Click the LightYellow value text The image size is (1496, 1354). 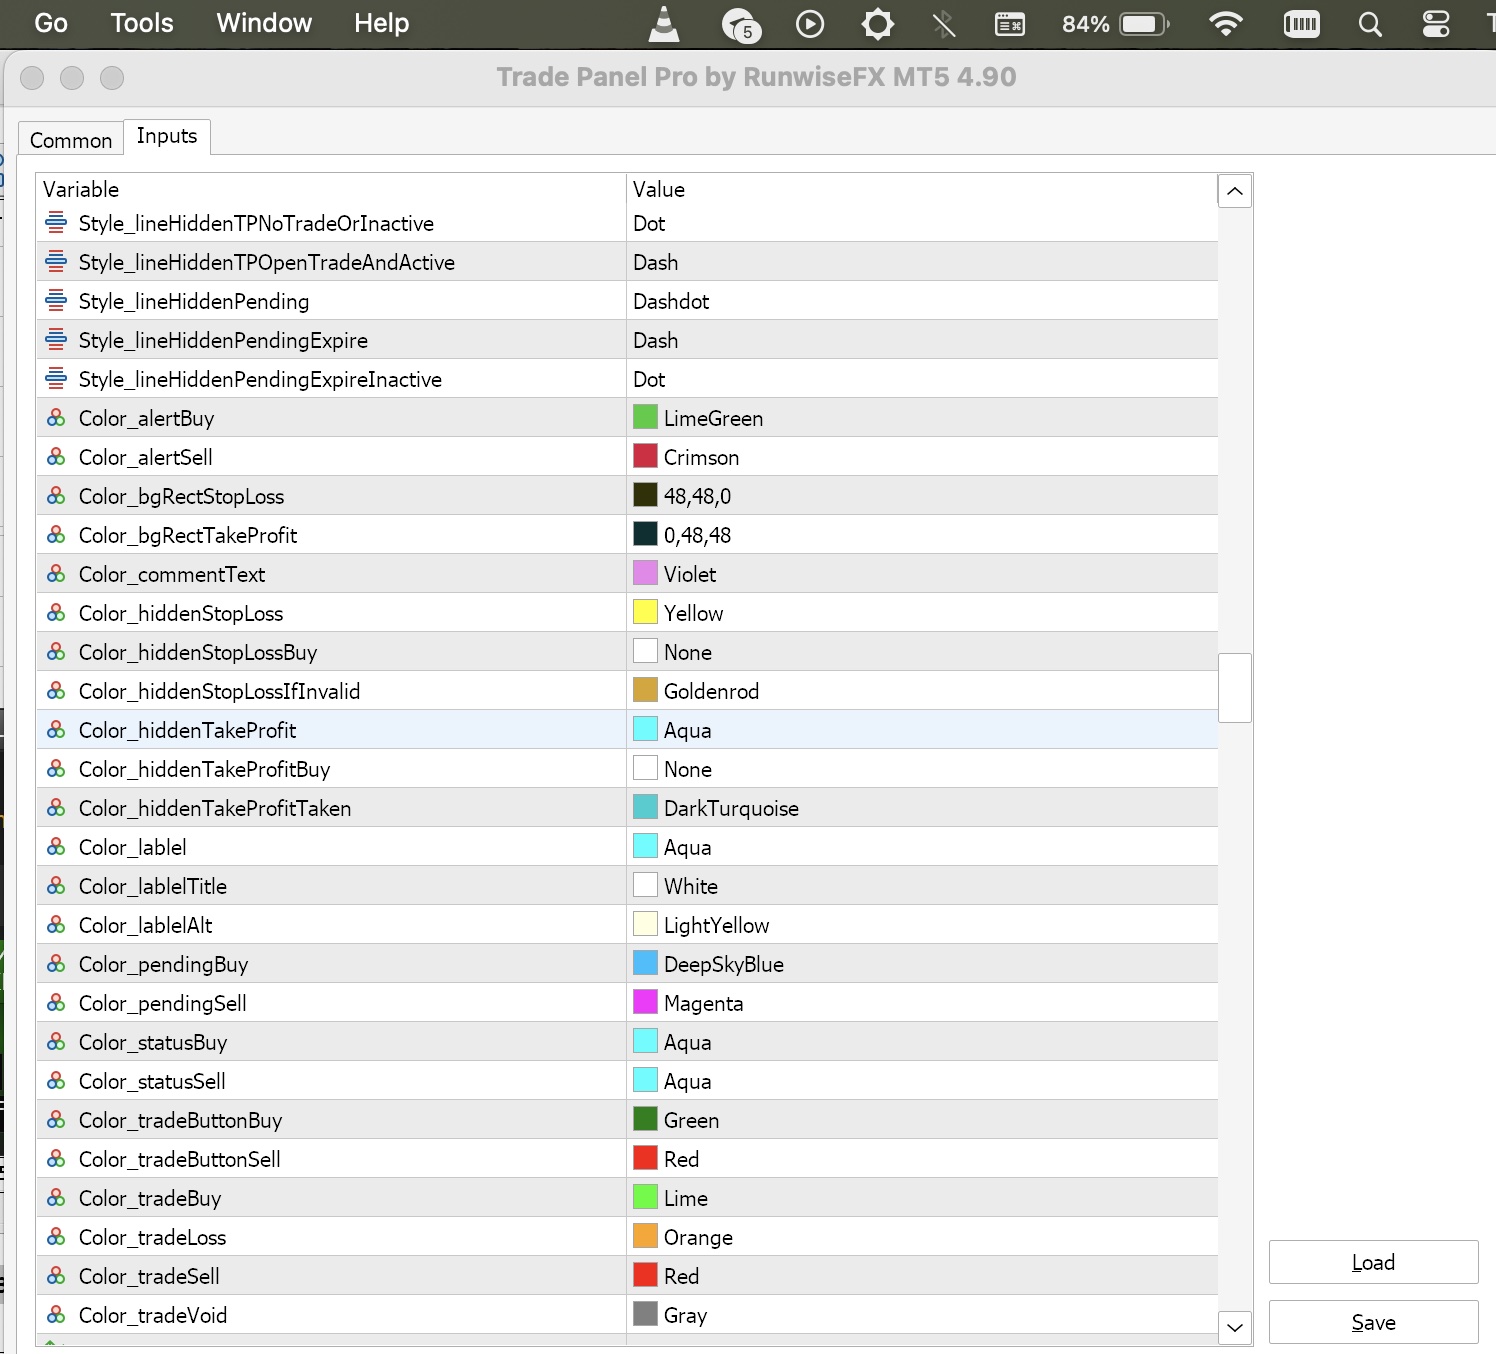click(717, 925)
